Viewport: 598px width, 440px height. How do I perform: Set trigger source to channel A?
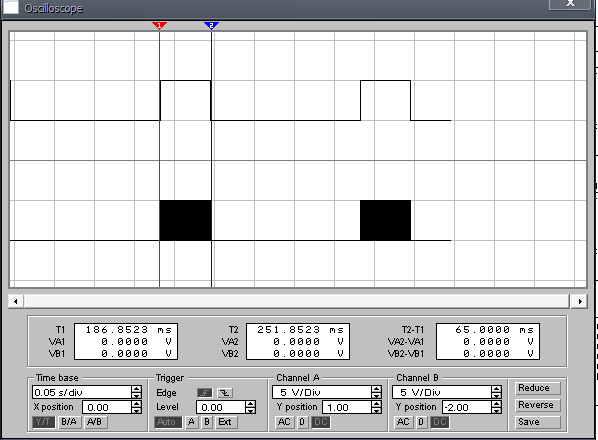point(191,422)
